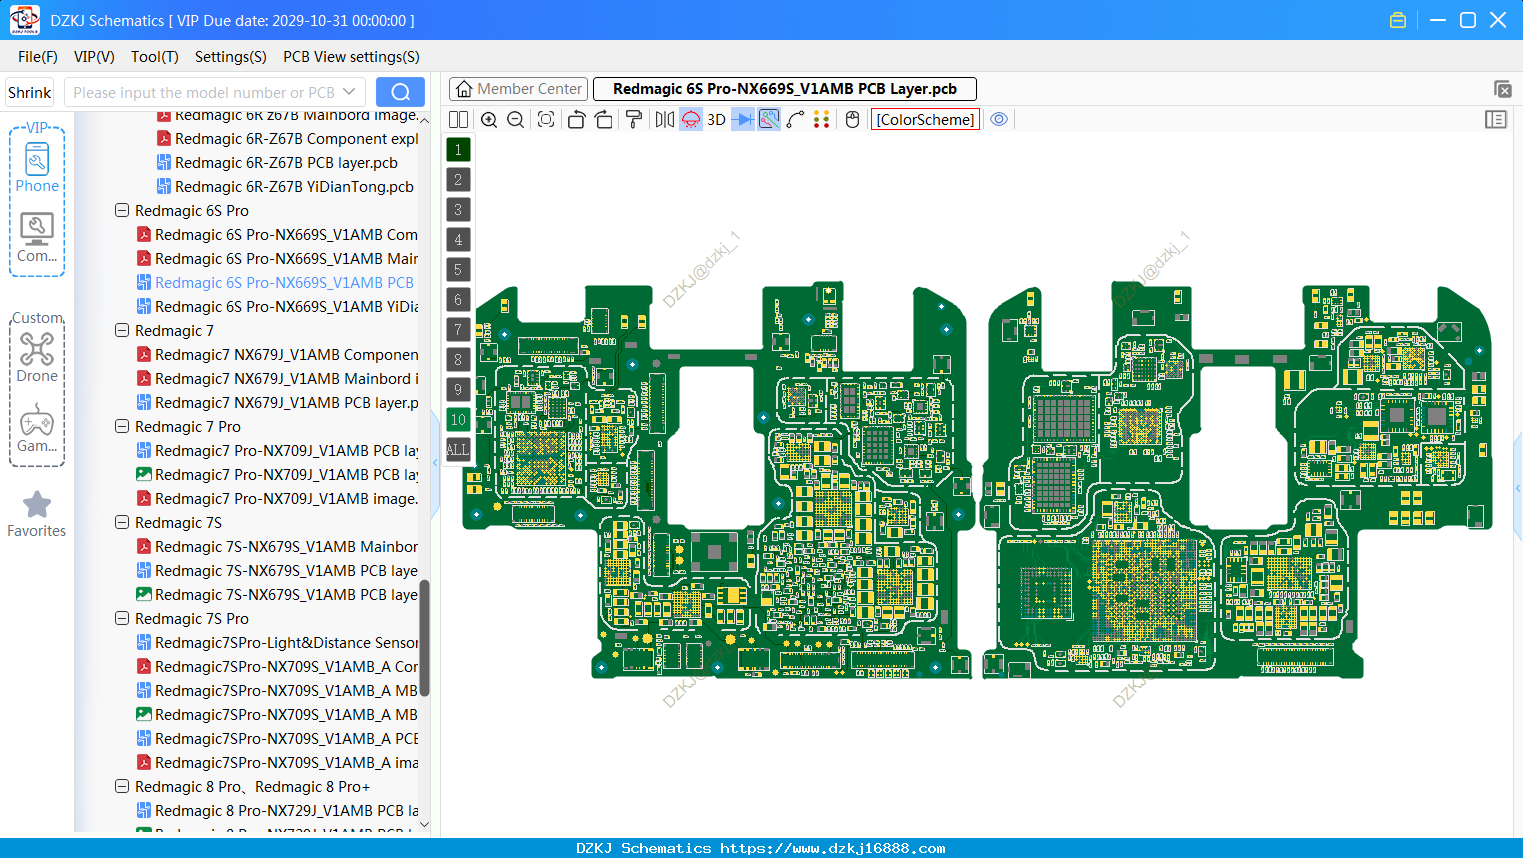This screenshot has height=858, width=1523.
Task: Rotate the board counter-clockwise
Action: point(576,120)
